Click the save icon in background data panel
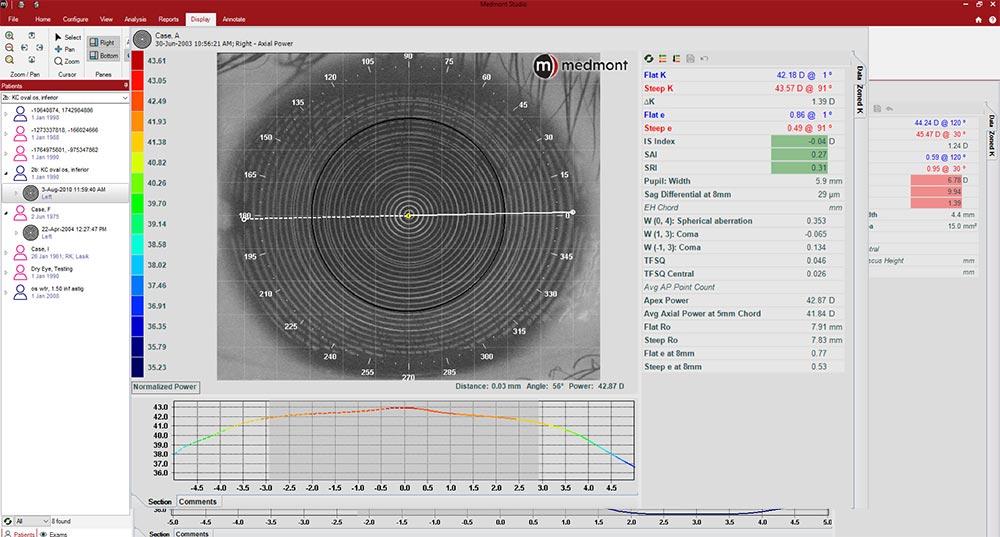 (878, 109)
